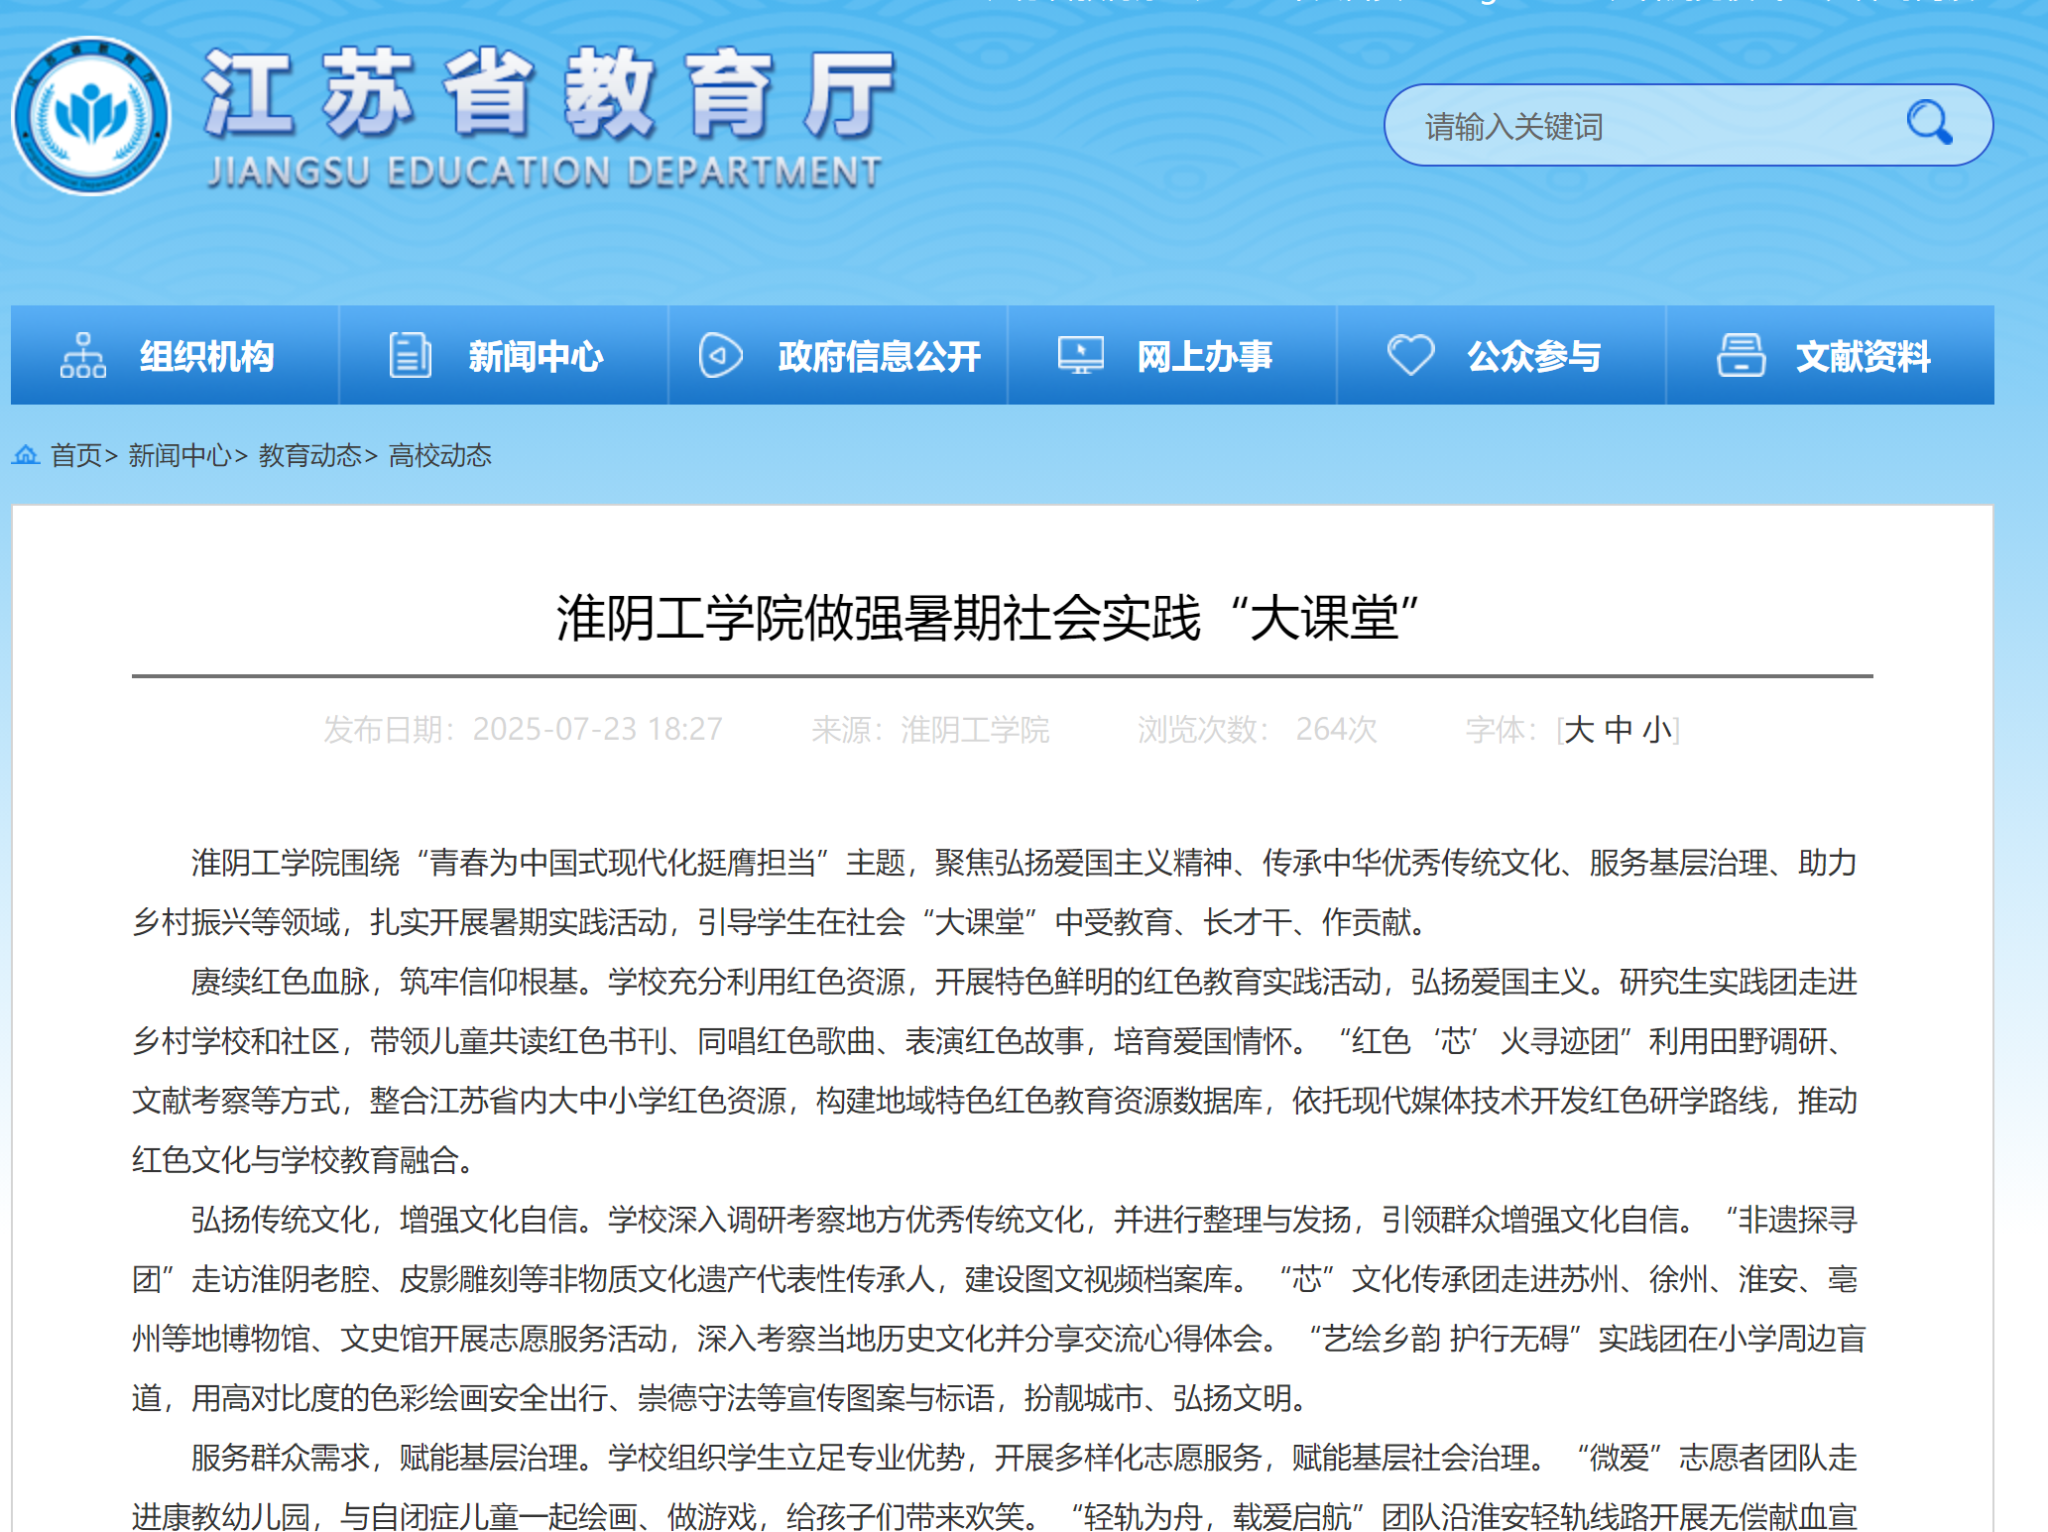Click the monitor icon beside 网上办事

1081,356
